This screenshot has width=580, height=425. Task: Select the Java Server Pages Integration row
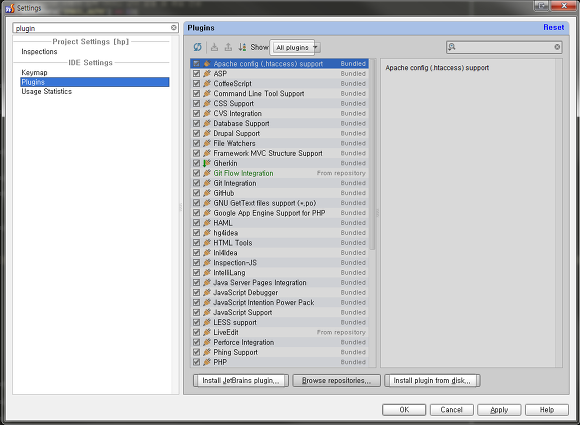coord(280,283)
